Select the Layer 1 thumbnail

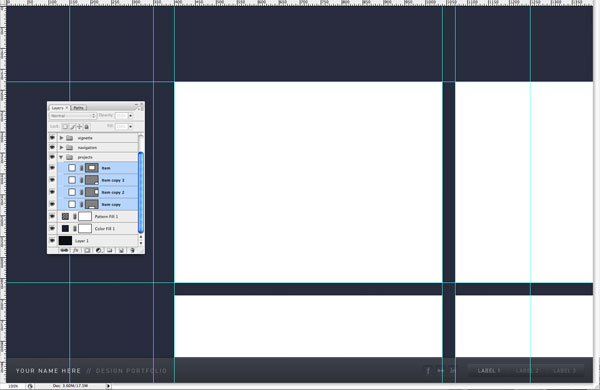pyautogui.click(x=65, y=241)
